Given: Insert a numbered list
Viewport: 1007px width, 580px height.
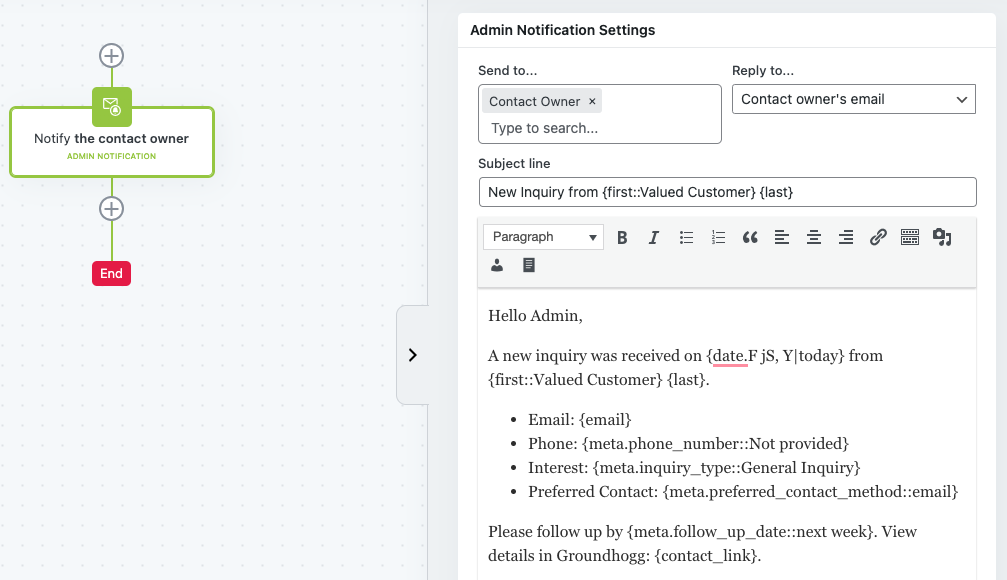Looking at the screenshot, I should [x=718, y=238].
